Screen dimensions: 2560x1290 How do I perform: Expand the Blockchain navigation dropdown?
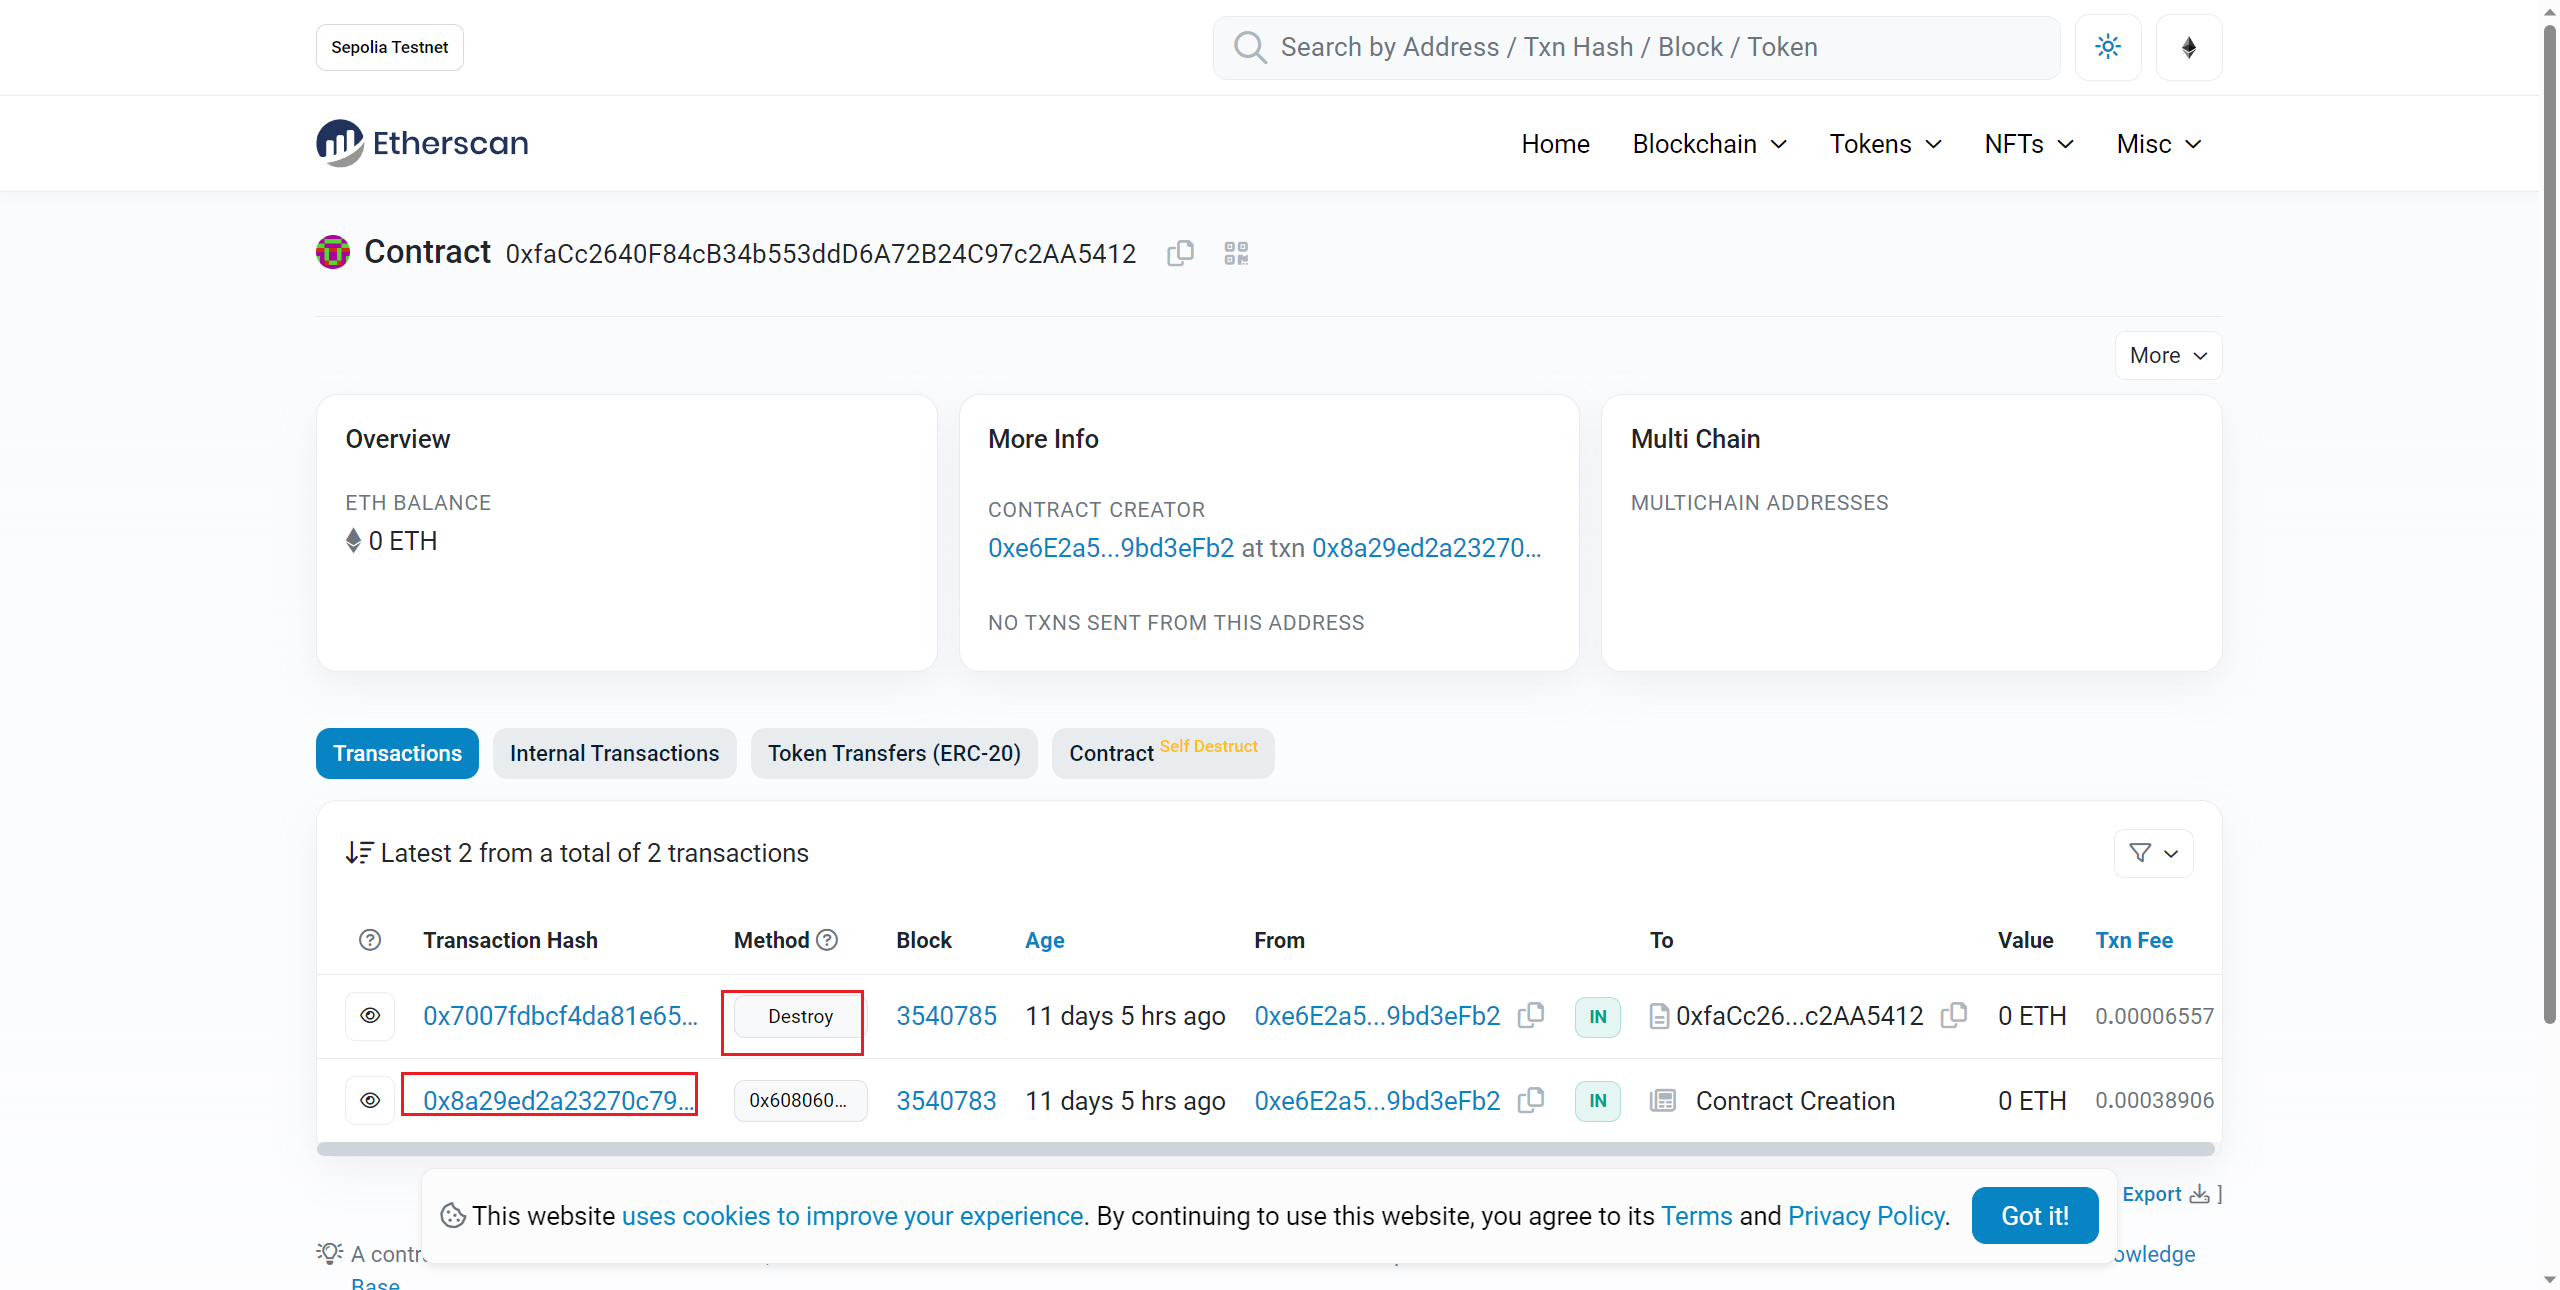tap(1709, 144)
